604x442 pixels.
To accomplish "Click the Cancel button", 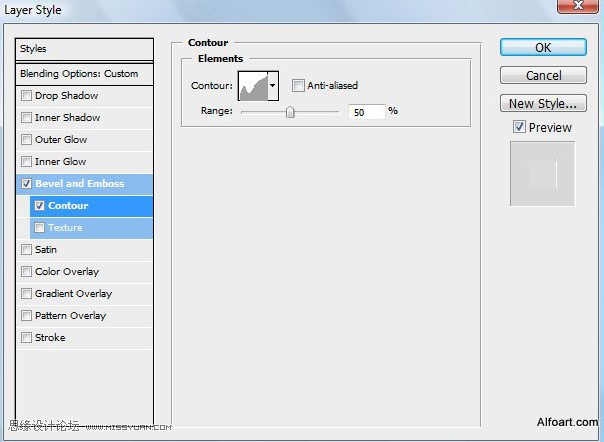I will [543, 75].
